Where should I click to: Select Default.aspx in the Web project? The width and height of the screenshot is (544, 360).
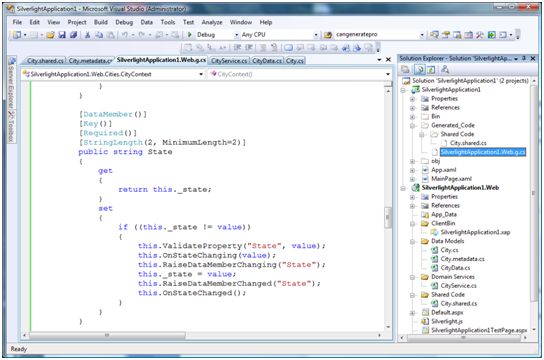point(447,312)
